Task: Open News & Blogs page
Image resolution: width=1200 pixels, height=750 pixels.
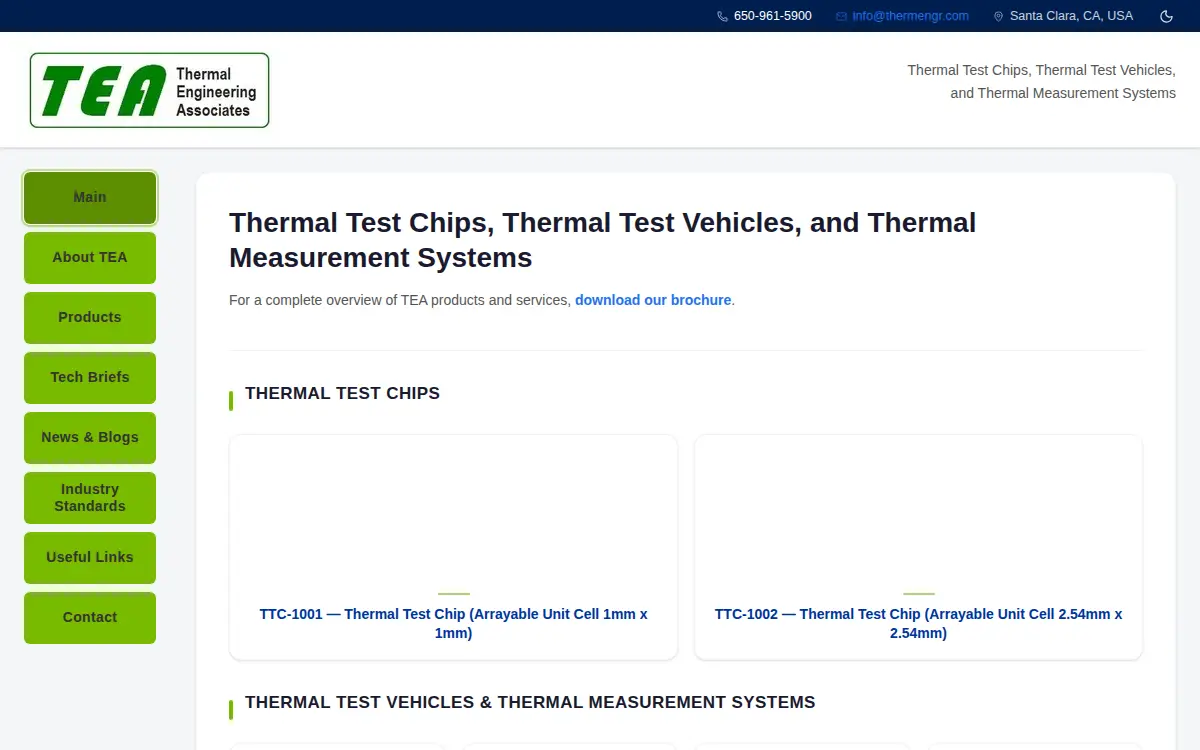Action: 90,438
